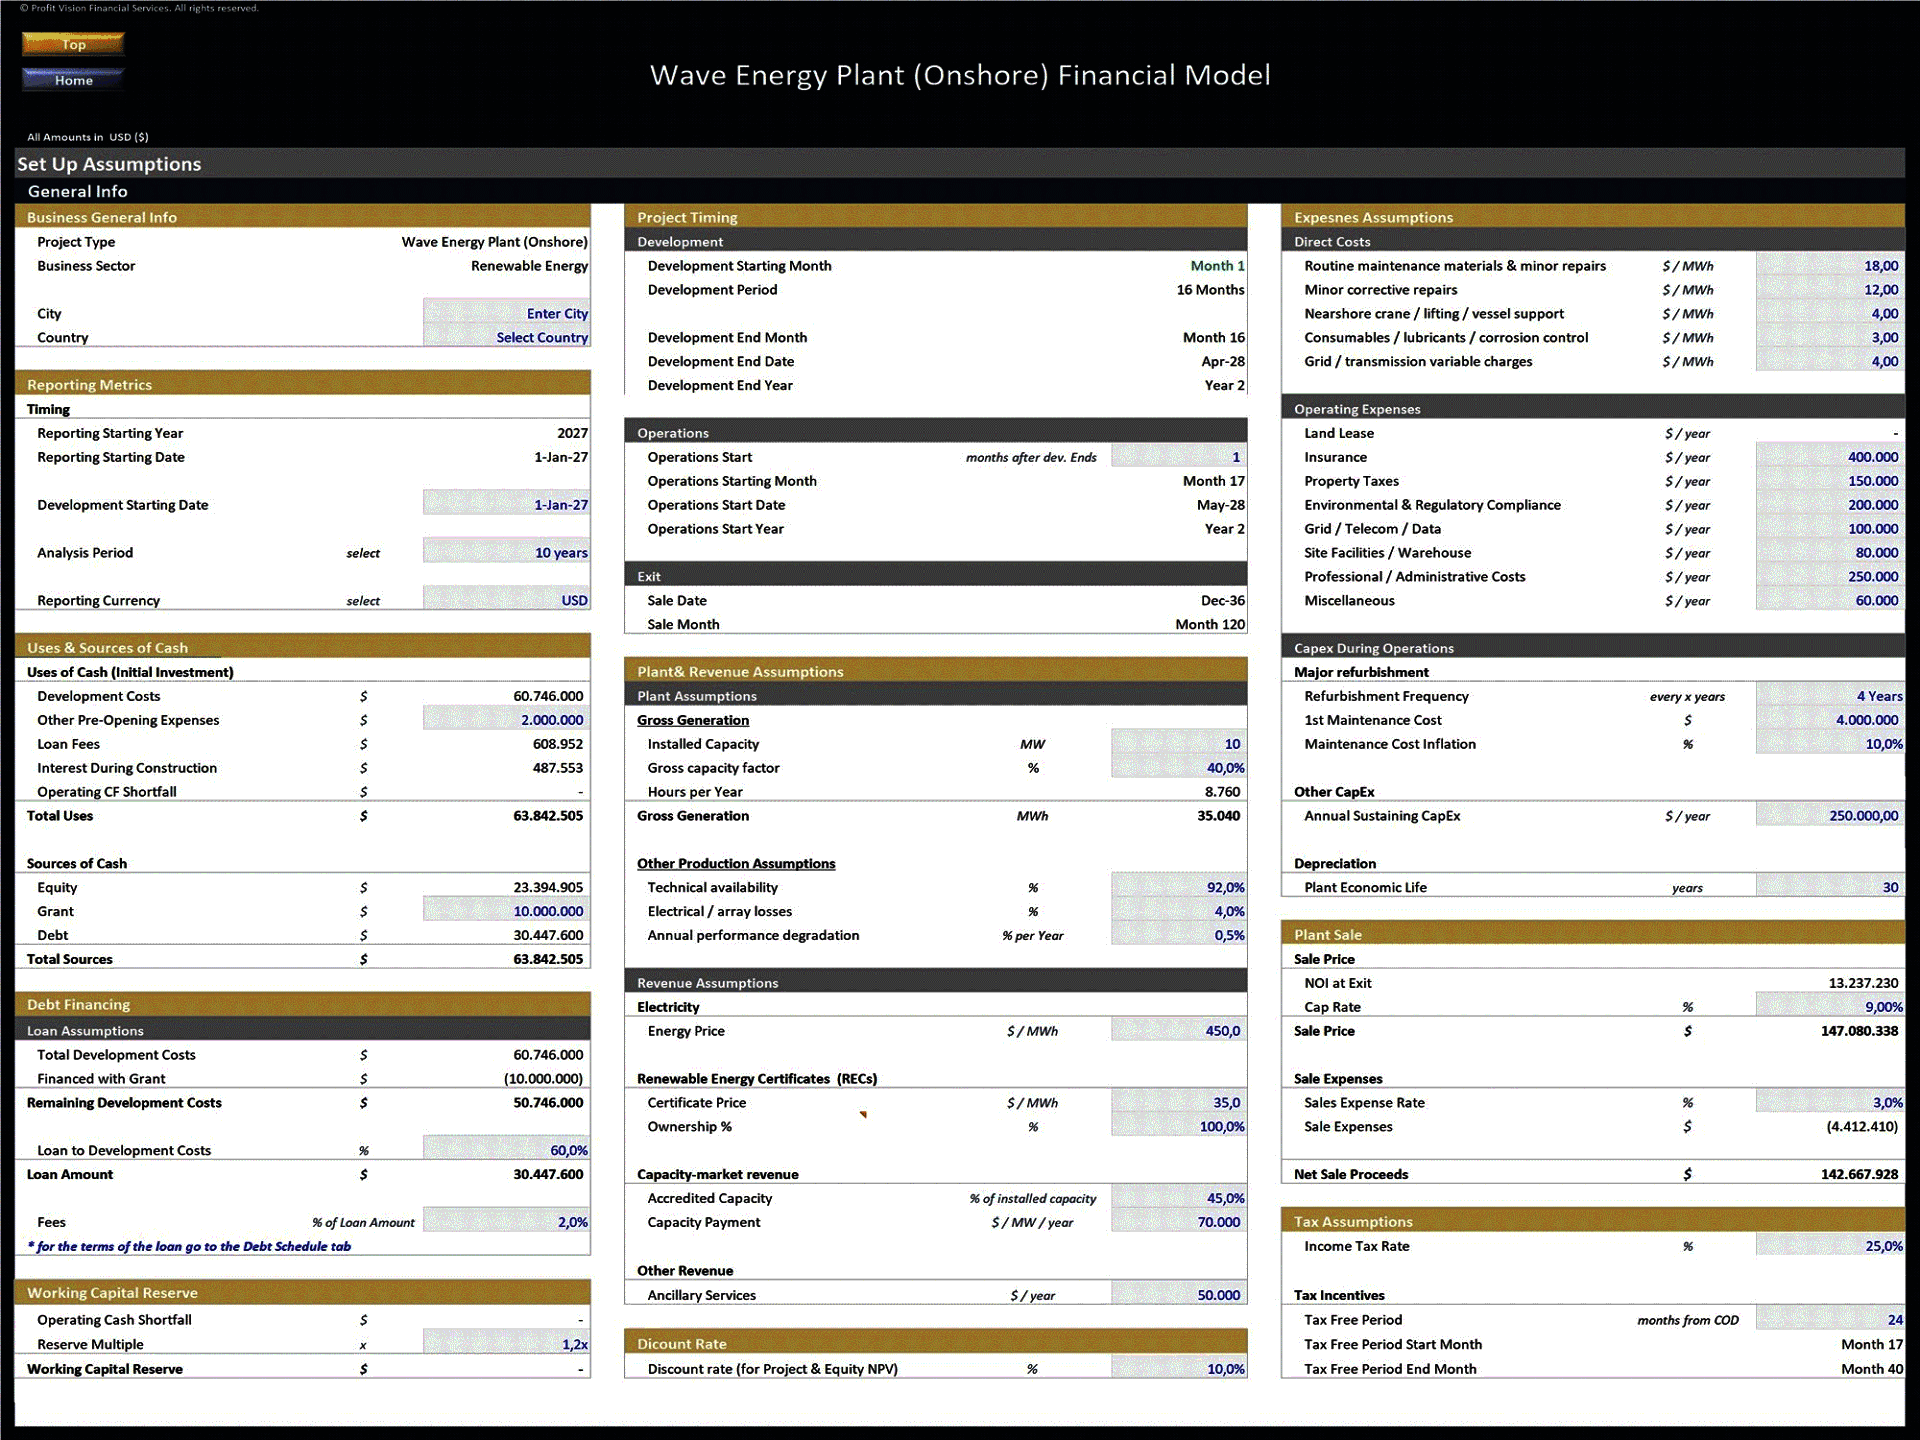1920x1440 pixels.
Task: Select the Energy Price 450,0 cell
Action: [1179, 1031]
